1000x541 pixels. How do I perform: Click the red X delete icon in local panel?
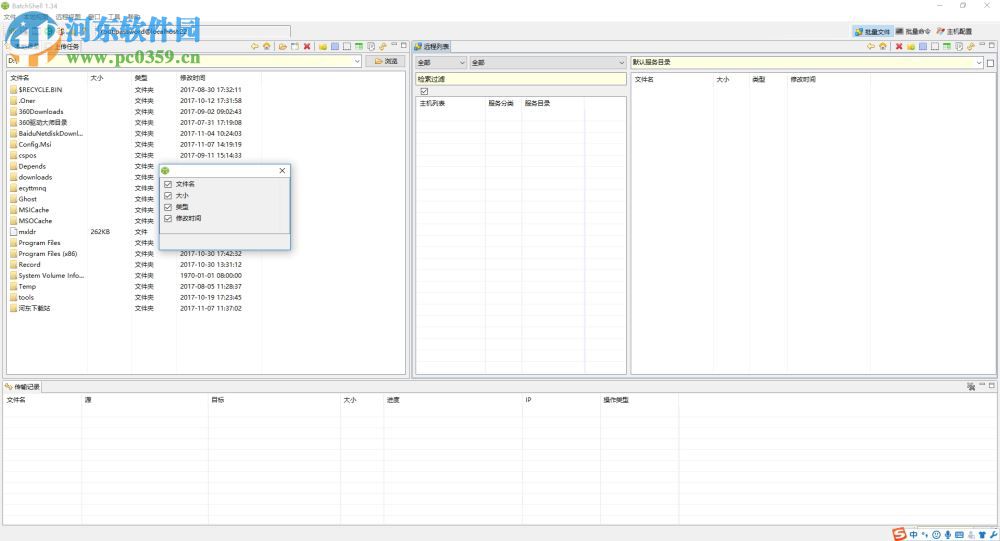click(x=307, y=46)
